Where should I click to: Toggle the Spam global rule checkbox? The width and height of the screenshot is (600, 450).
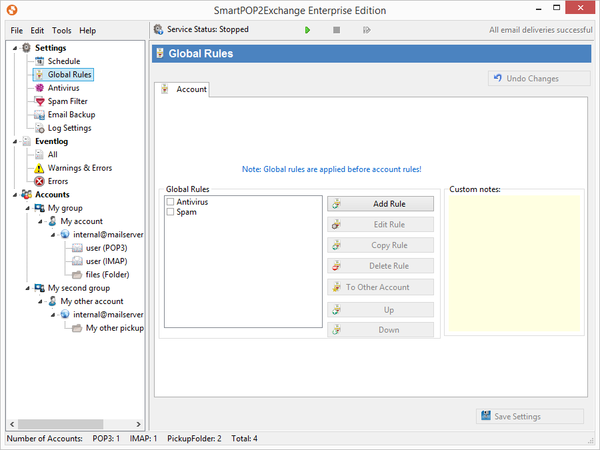point(171,212)
